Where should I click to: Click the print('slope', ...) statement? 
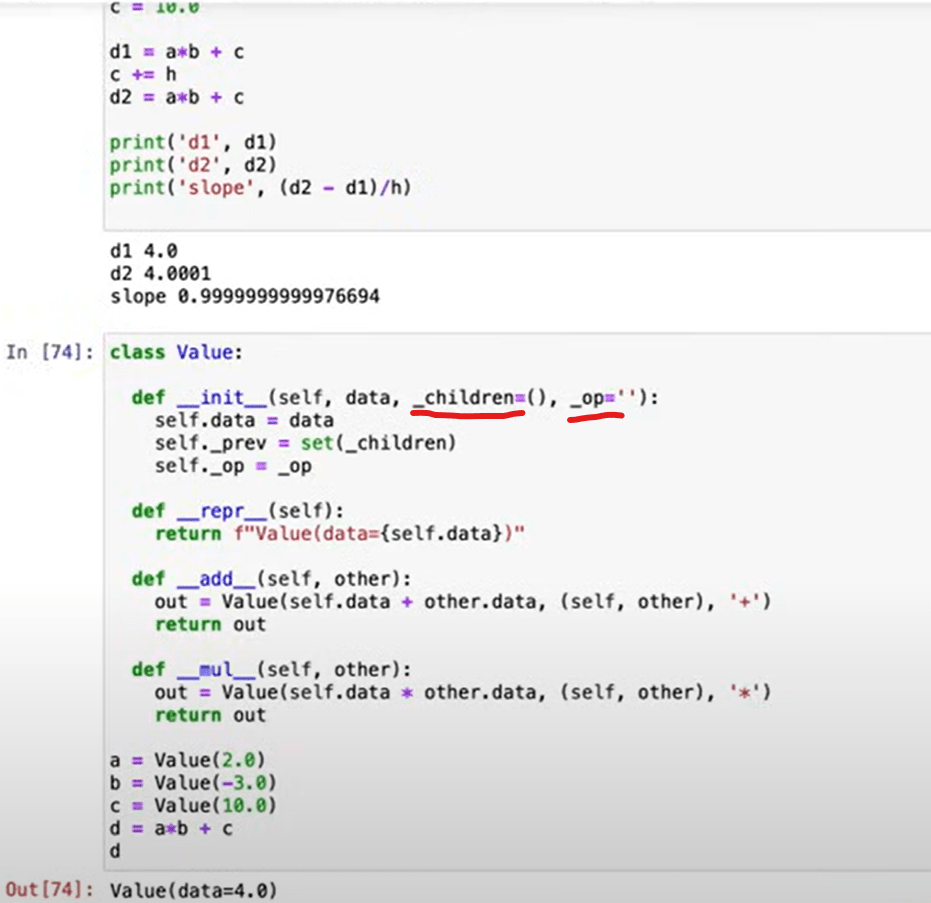[260, 188]
